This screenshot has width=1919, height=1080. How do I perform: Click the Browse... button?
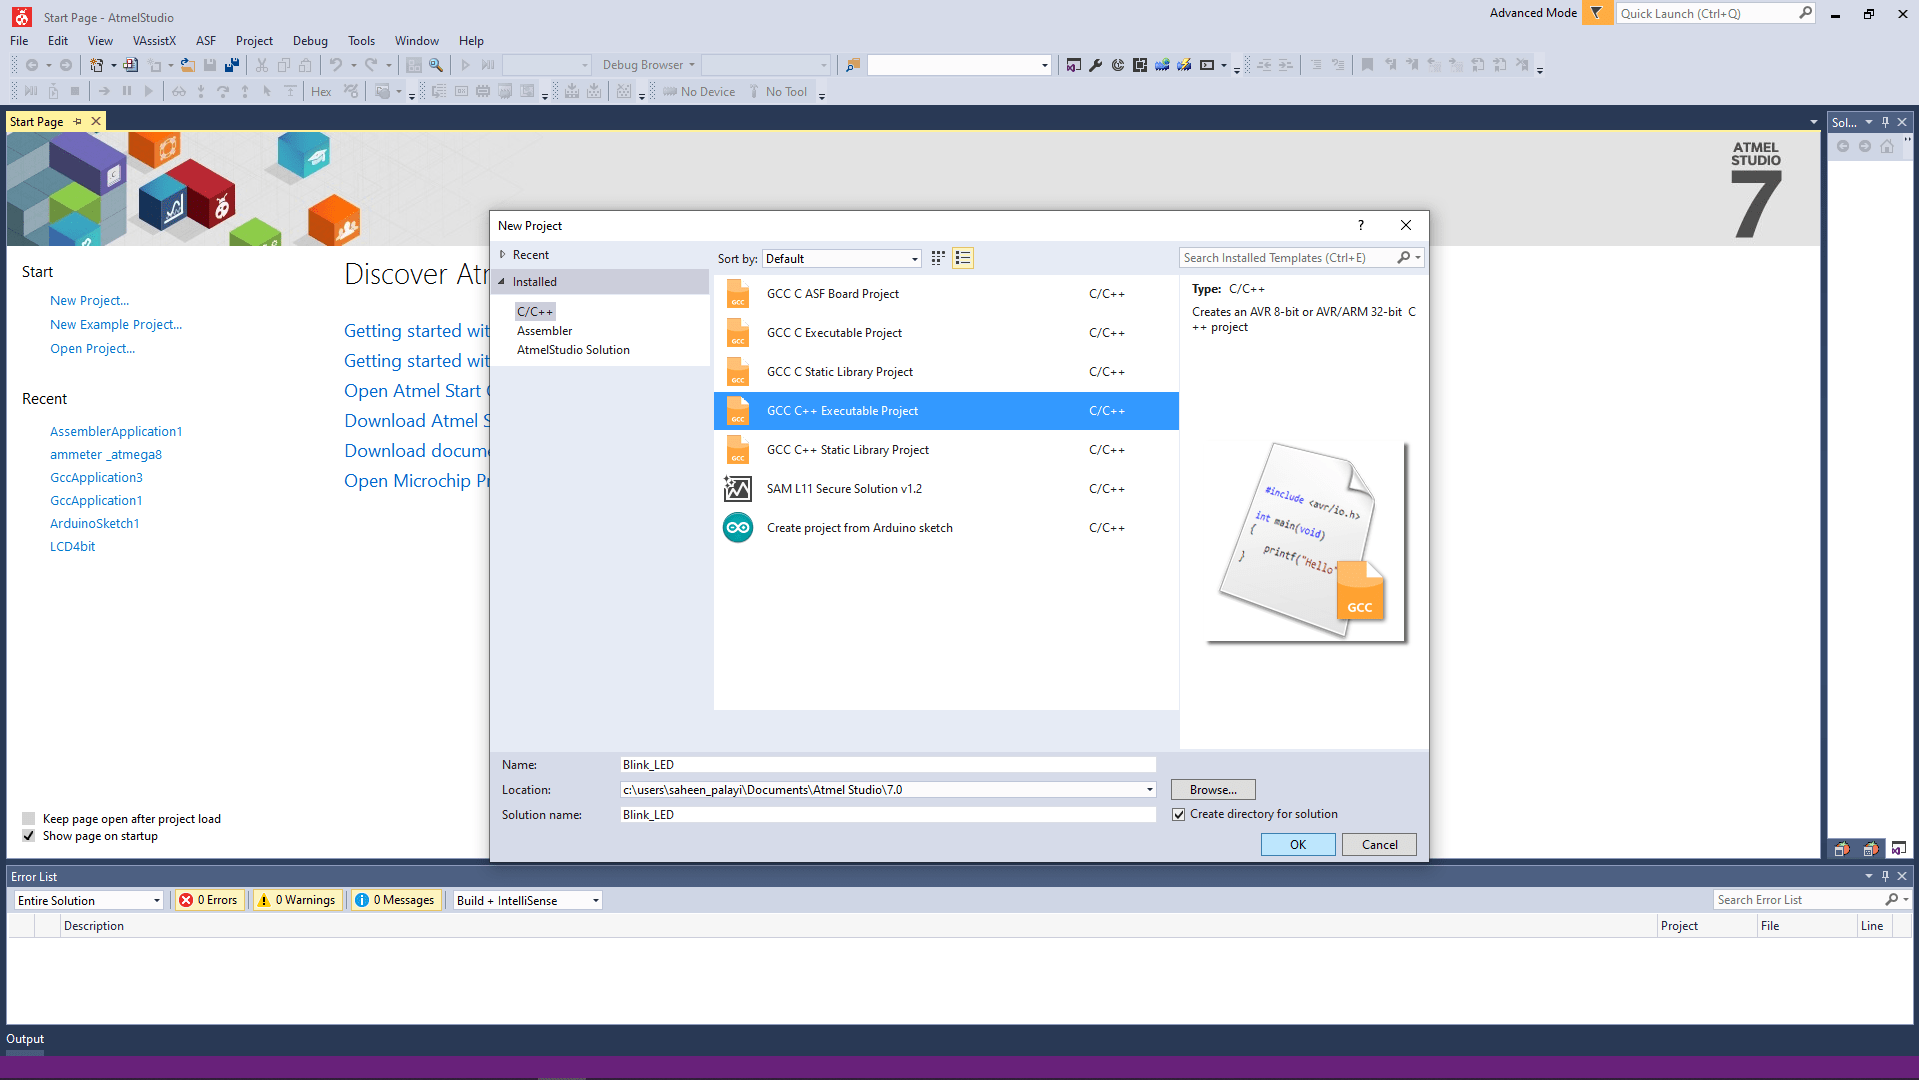click(x=1213, y=790)
